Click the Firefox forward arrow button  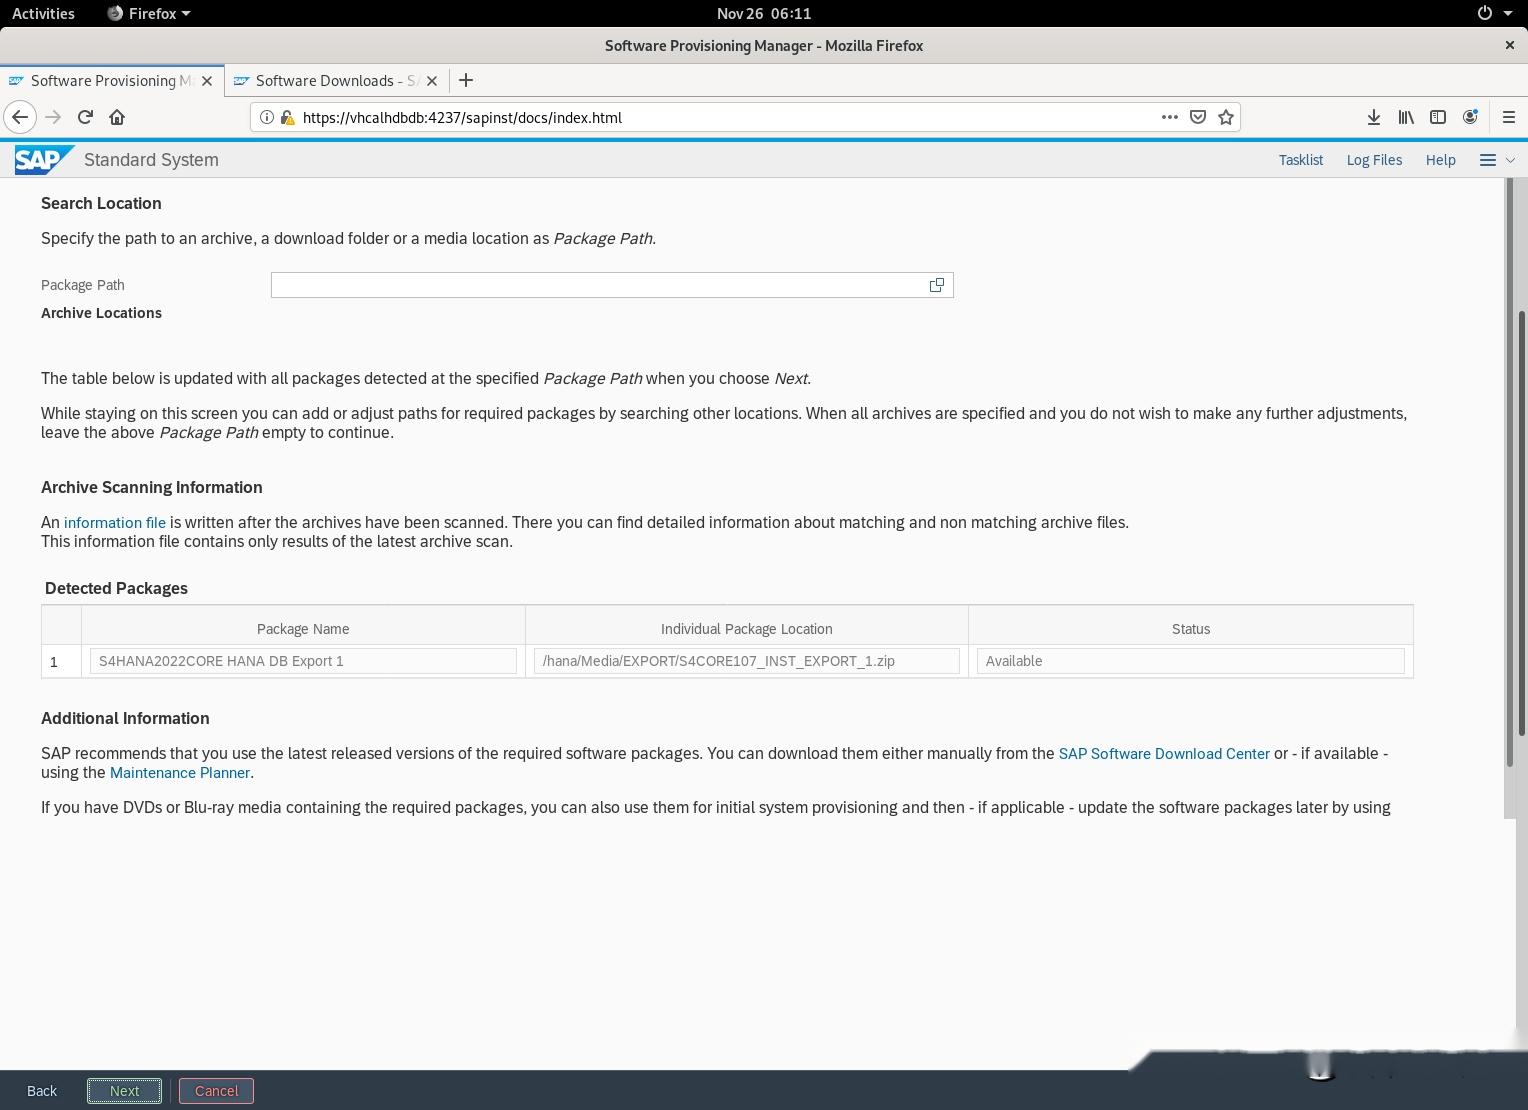coord(53,117)
